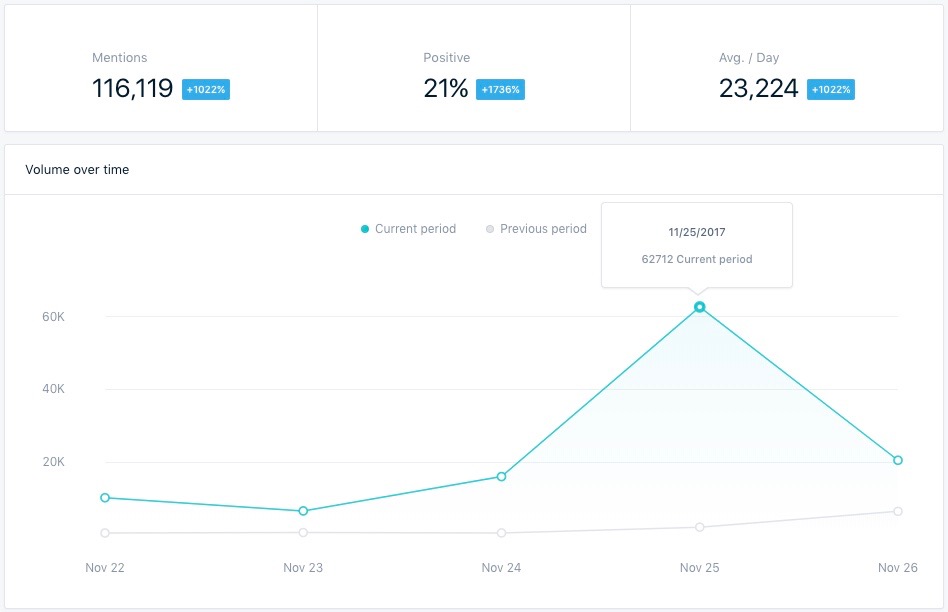
Task: Select the previous period gray point for Nov 26
Action: (898, 512)
